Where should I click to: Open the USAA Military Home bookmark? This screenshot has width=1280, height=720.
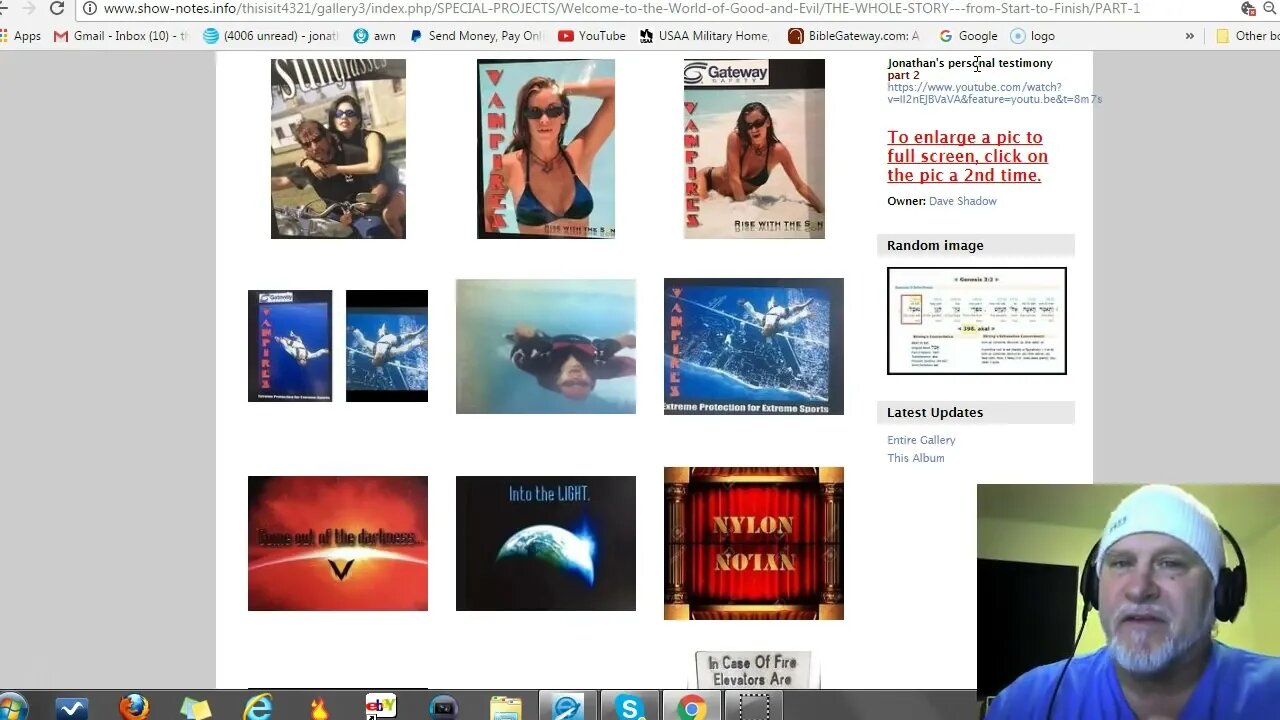704,36
